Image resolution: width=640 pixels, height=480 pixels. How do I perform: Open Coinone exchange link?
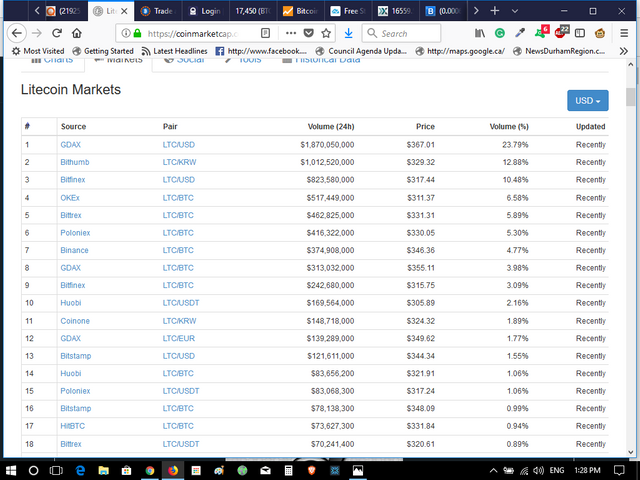coord(75,321)
